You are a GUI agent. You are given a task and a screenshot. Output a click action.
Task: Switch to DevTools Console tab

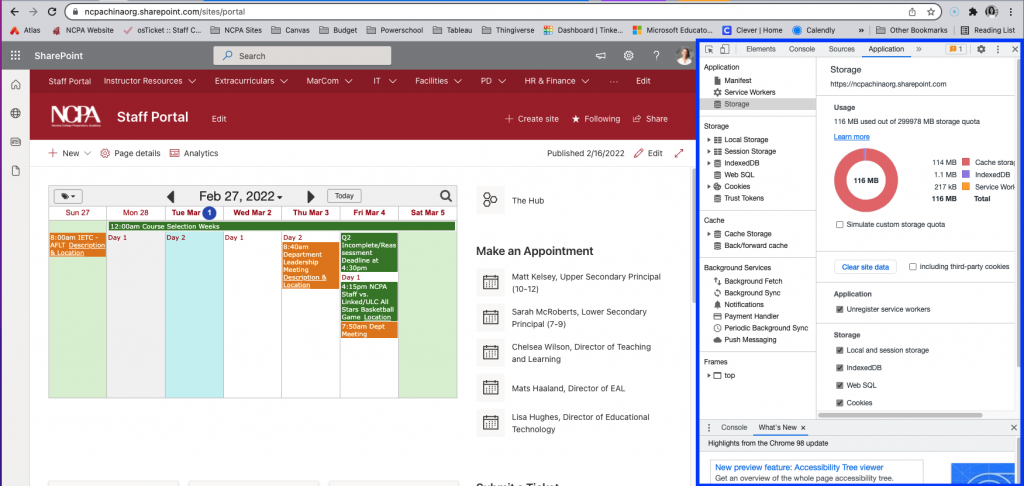pos(801,48)
